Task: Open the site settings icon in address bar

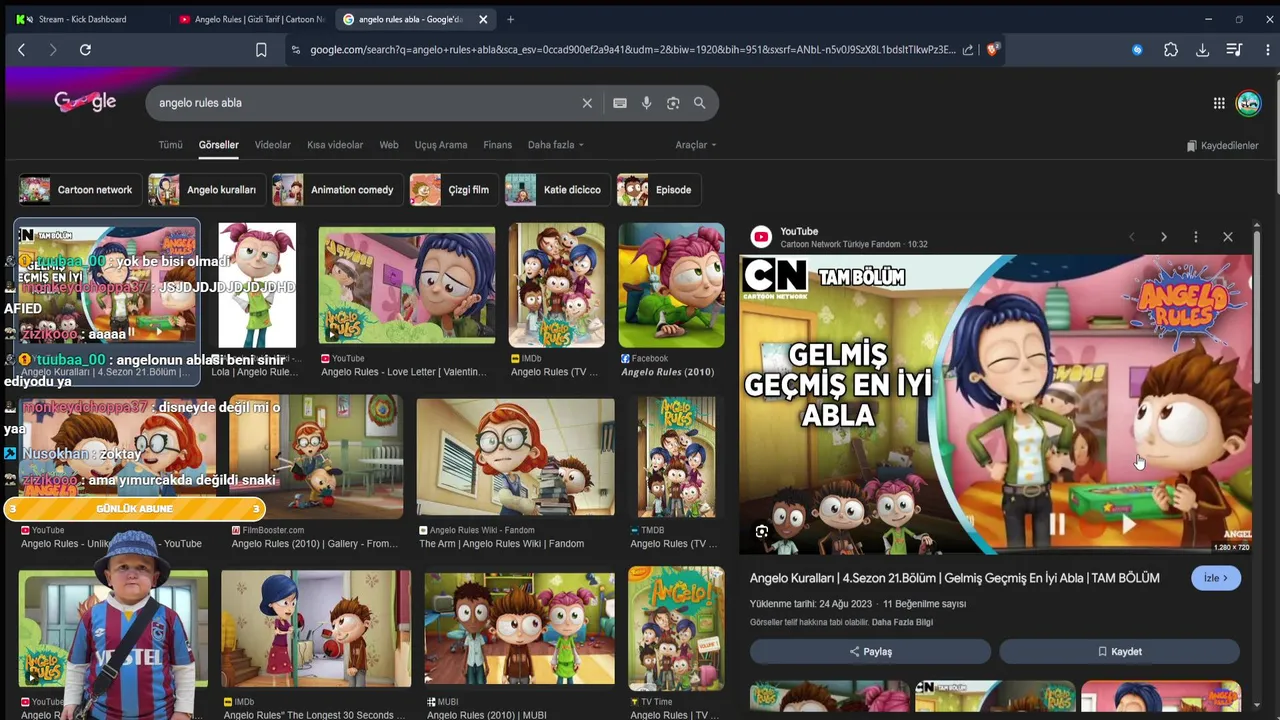Action: (295, 49)
